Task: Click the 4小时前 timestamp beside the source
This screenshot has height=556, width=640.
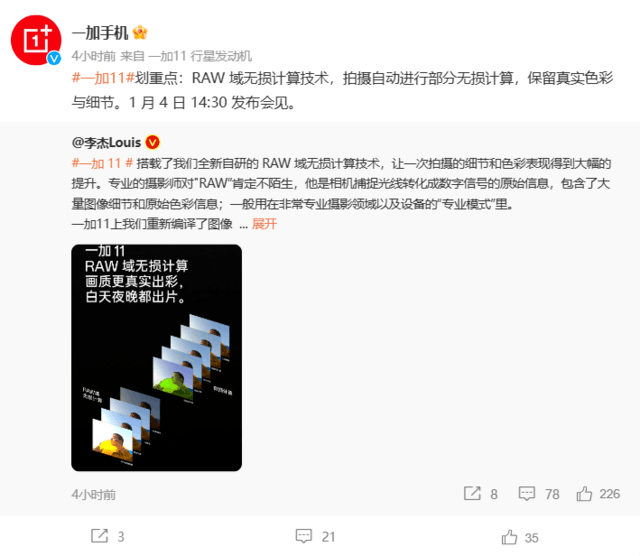Action: click(x=94, y=56)
